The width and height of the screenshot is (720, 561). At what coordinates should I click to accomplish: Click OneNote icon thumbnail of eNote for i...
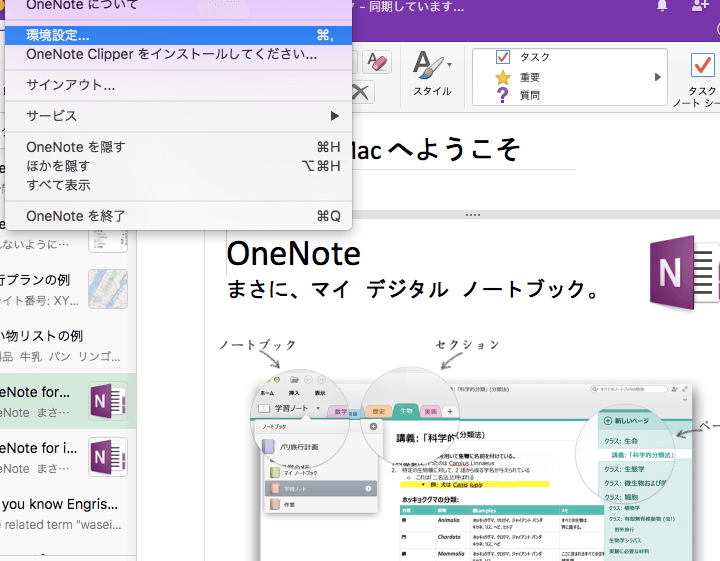coord(108,457)
